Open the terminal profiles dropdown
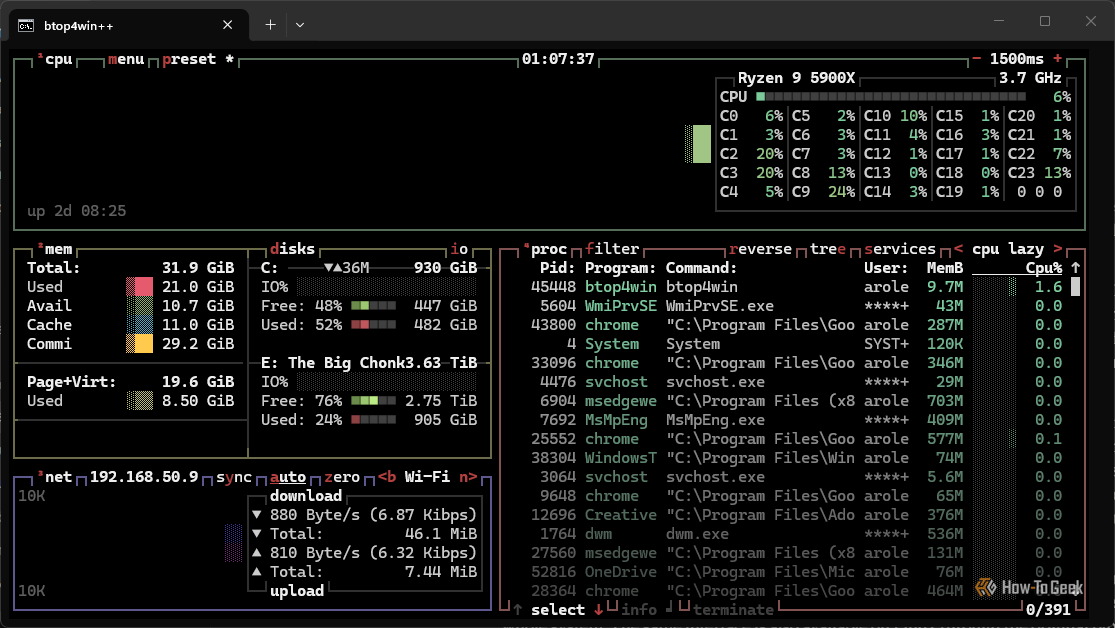Image resolution: width=1115 pixels, height=628 pixels. pyautogui.click(x=299, y=25)
